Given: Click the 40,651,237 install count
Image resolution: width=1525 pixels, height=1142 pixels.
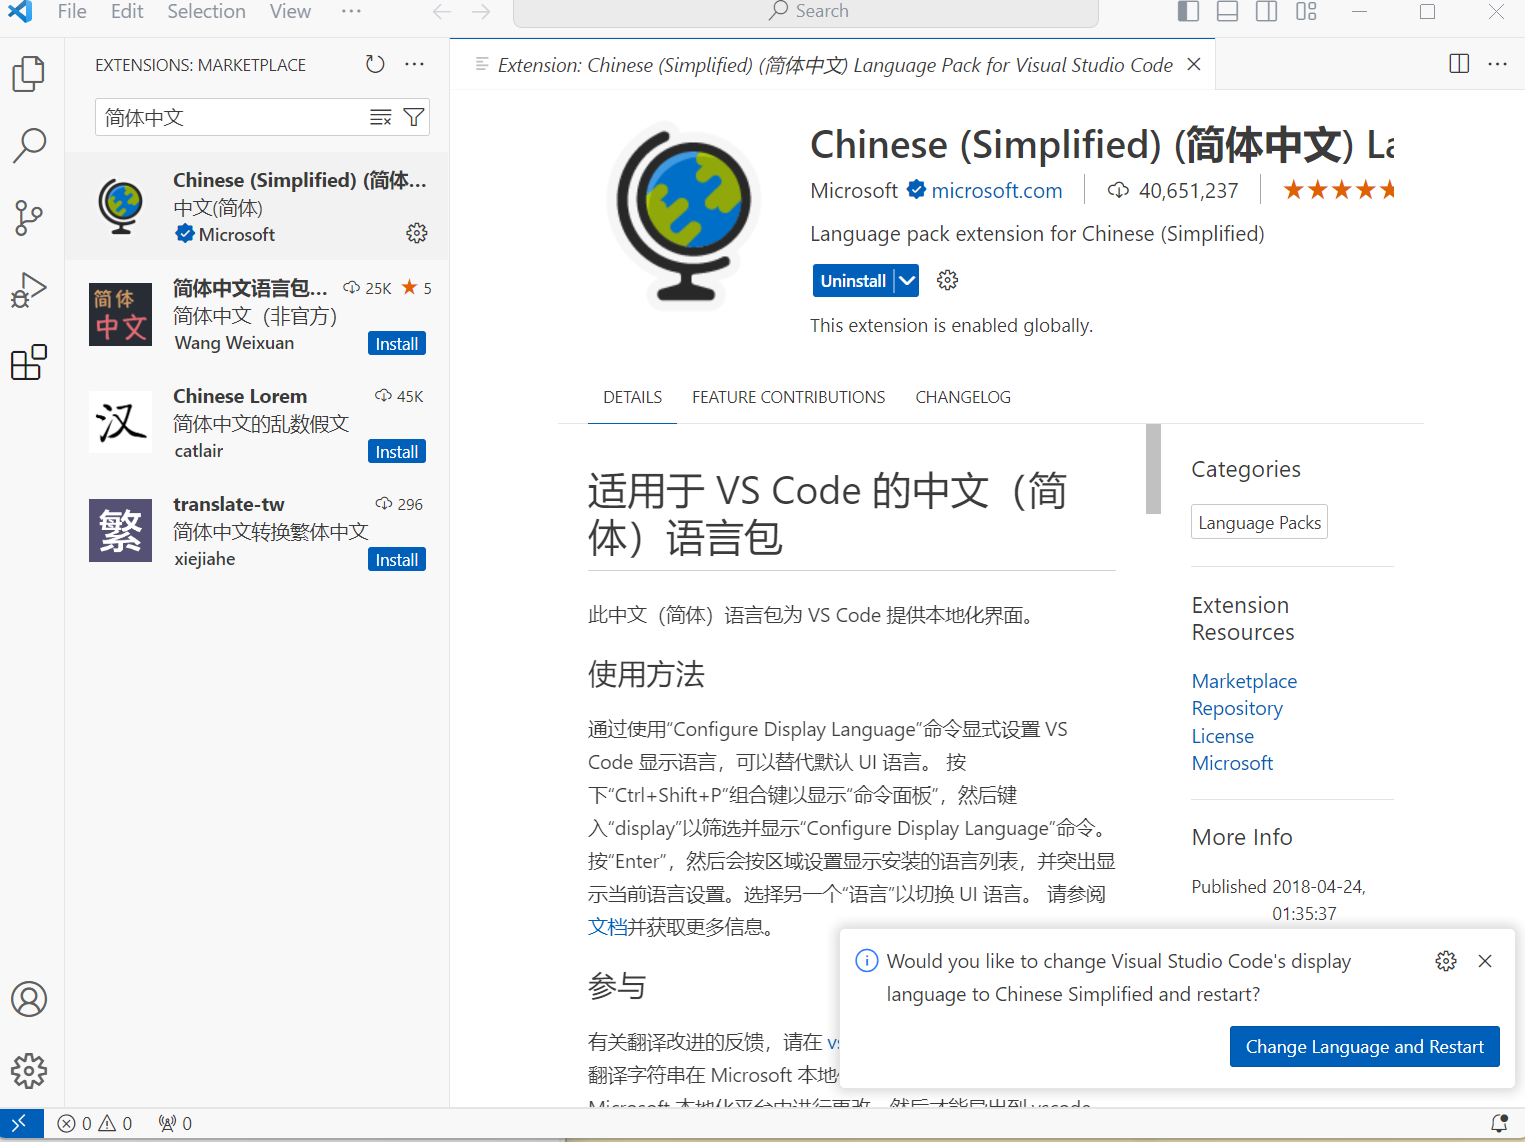Looking at the screenshot, I should pyautogui.click(x=1173, y=190).
